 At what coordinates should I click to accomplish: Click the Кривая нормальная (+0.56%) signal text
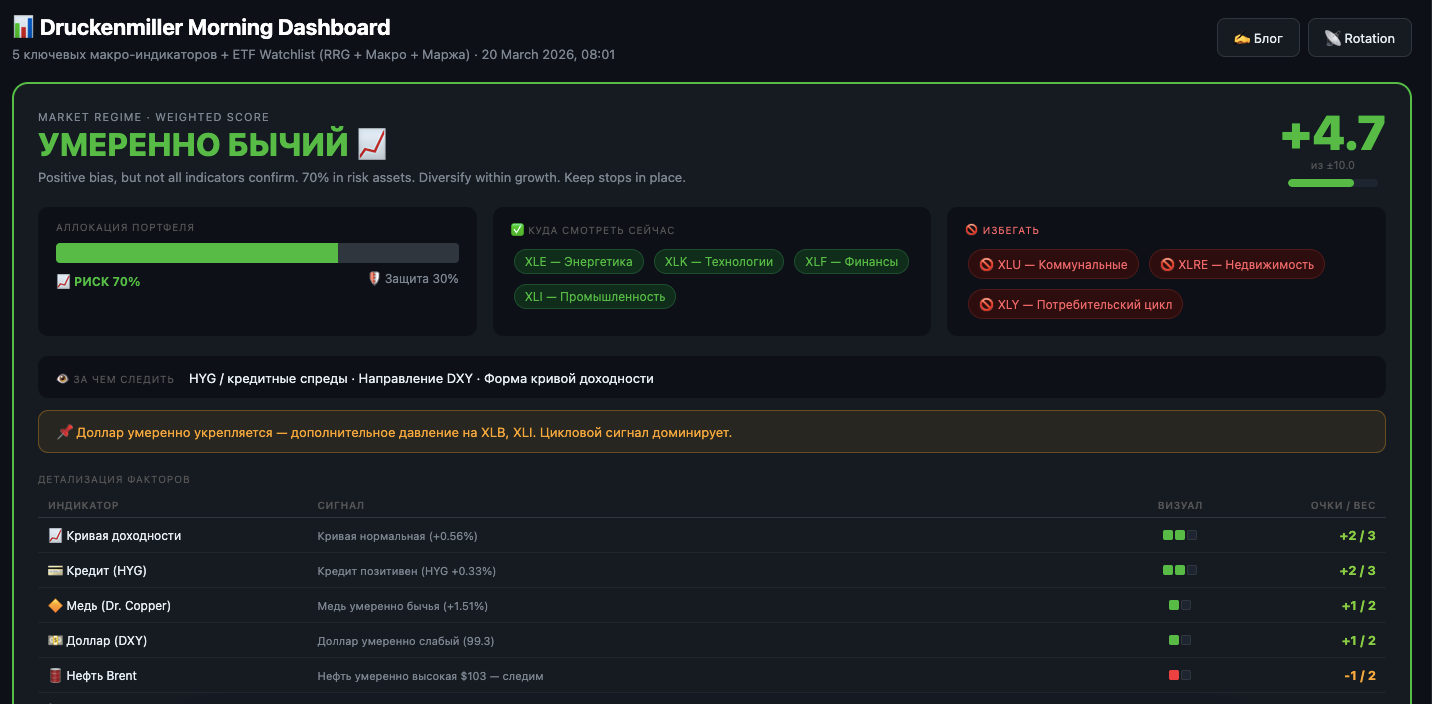[x=397, y=536]
